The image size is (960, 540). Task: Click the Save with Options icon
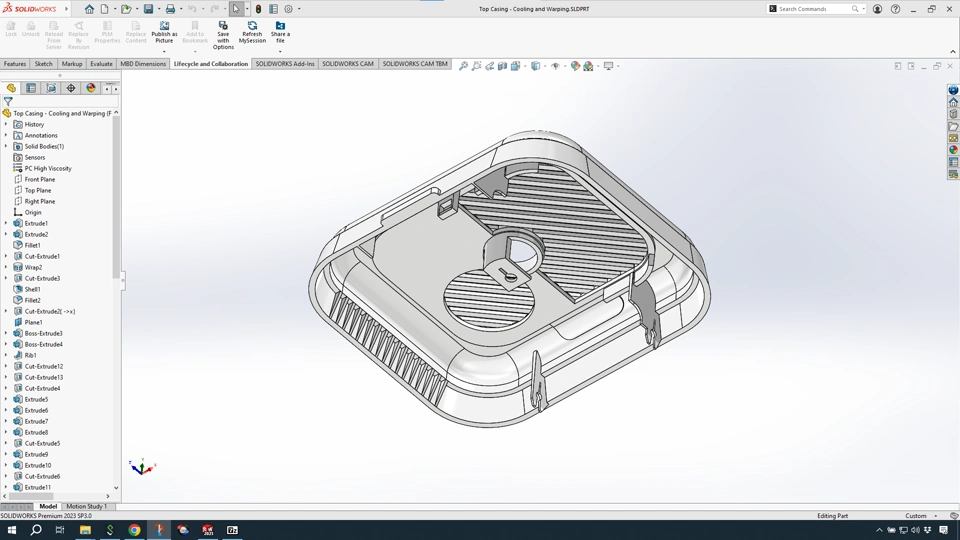[223, 27]
